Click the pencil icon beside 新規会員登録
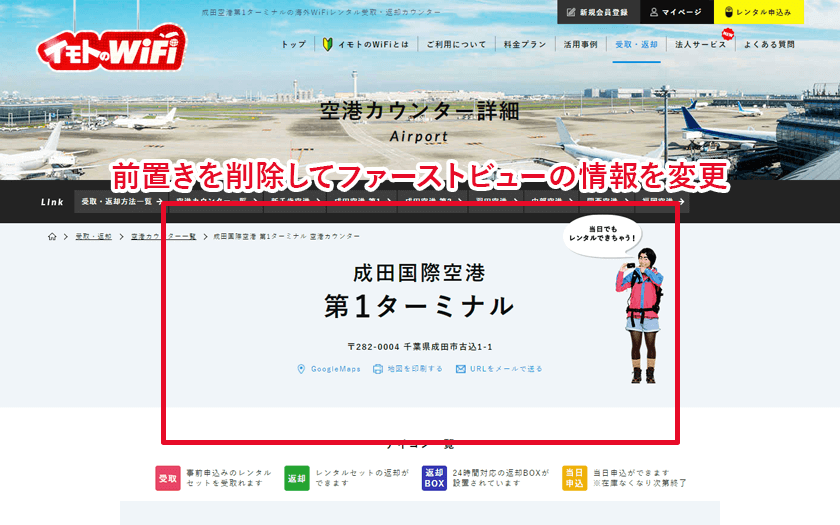The width and height of the screenshot is (840, 525). click(571, 12)
